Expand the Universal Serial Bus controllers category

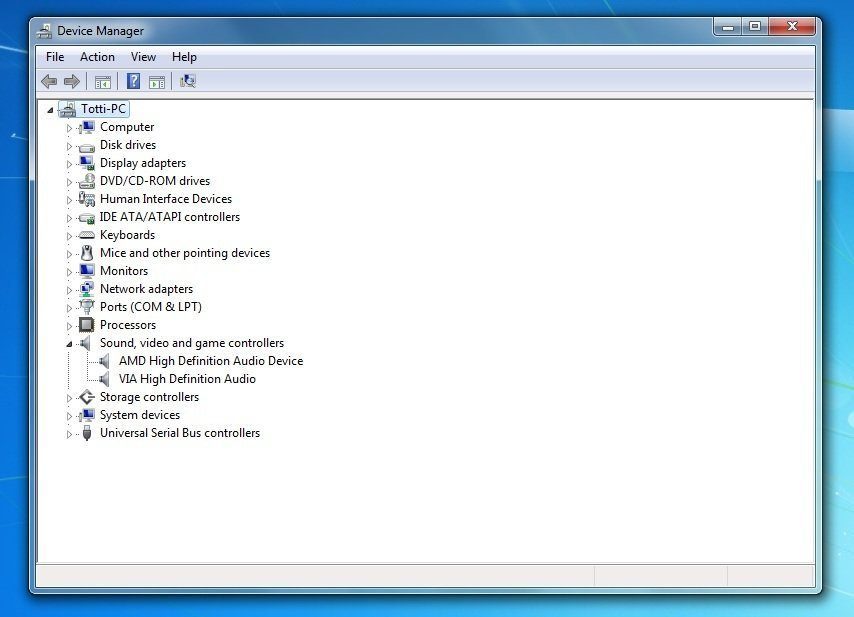(69, 434)
